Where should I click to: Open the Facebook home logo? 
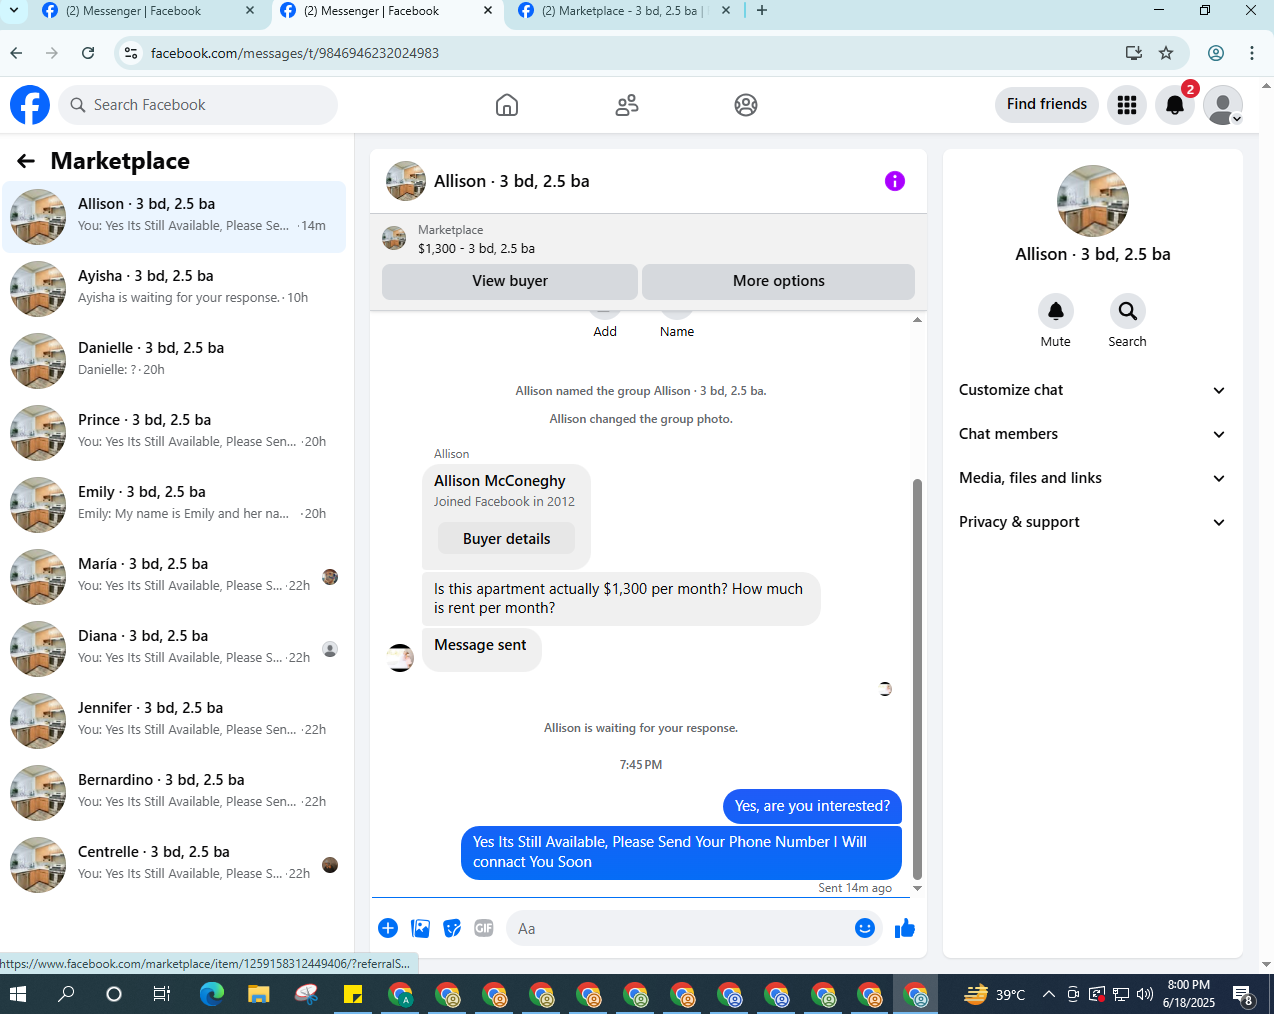(30, 105)
